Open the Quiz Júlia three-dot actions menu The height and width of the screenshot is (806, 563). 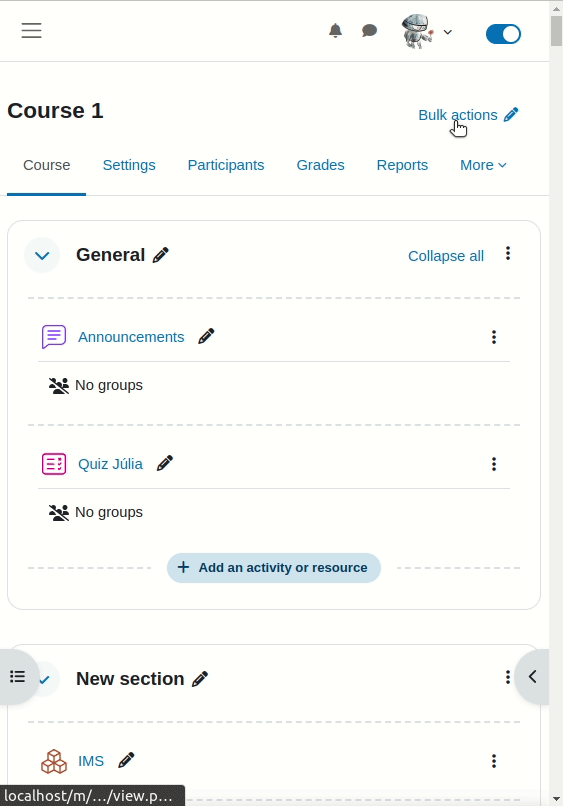click(494, 464)
